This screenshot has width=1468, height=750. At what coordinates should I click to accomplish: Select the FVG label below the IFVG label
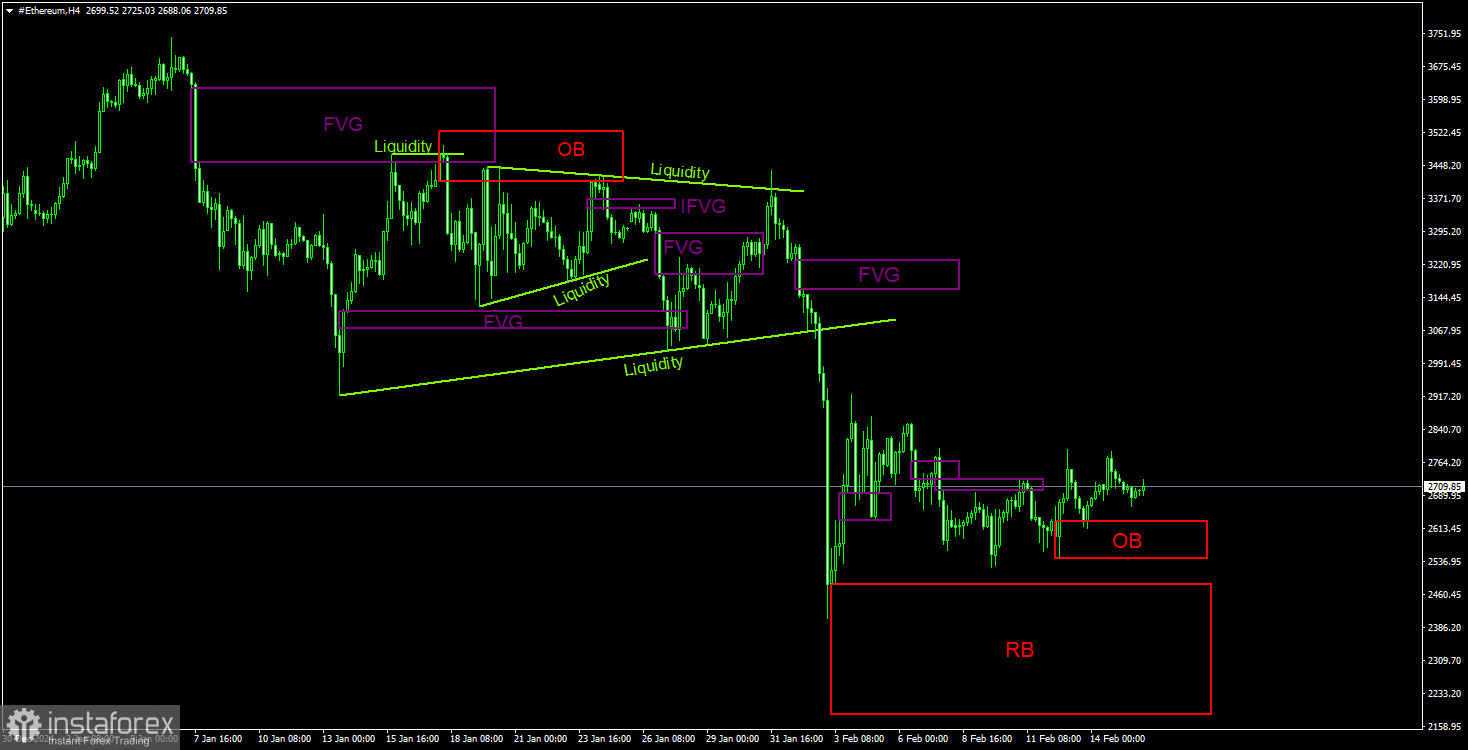pos(683,246)
